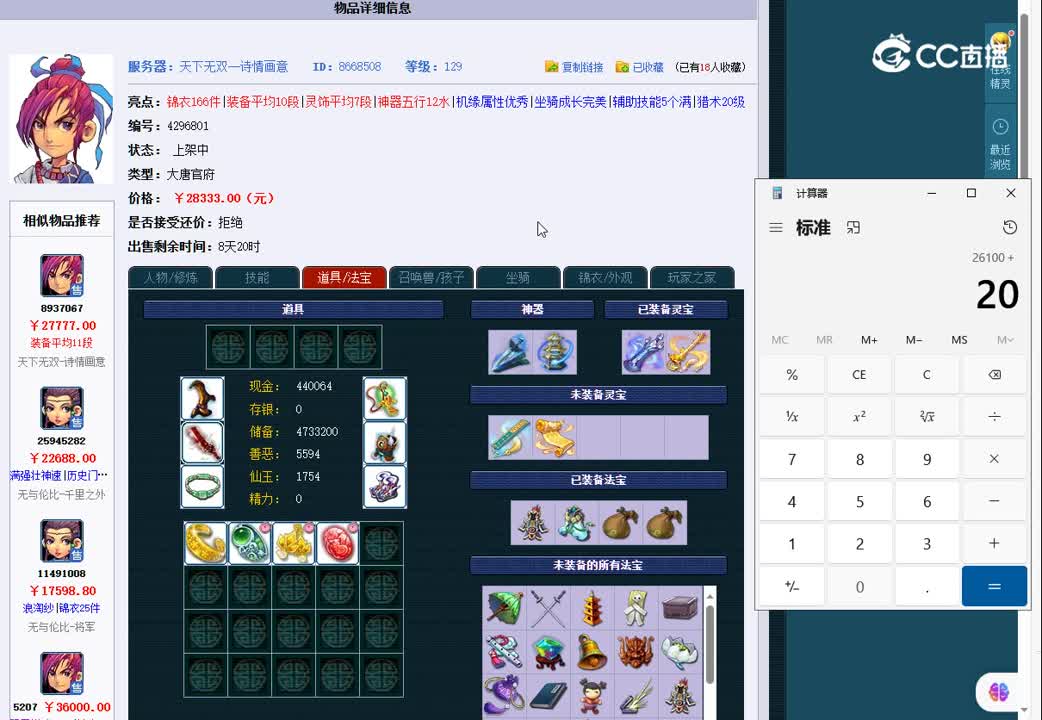Viewport: 1042px width, 720px height.
Task: Click avatar of similar item 25945282
Action: [62, 408]
